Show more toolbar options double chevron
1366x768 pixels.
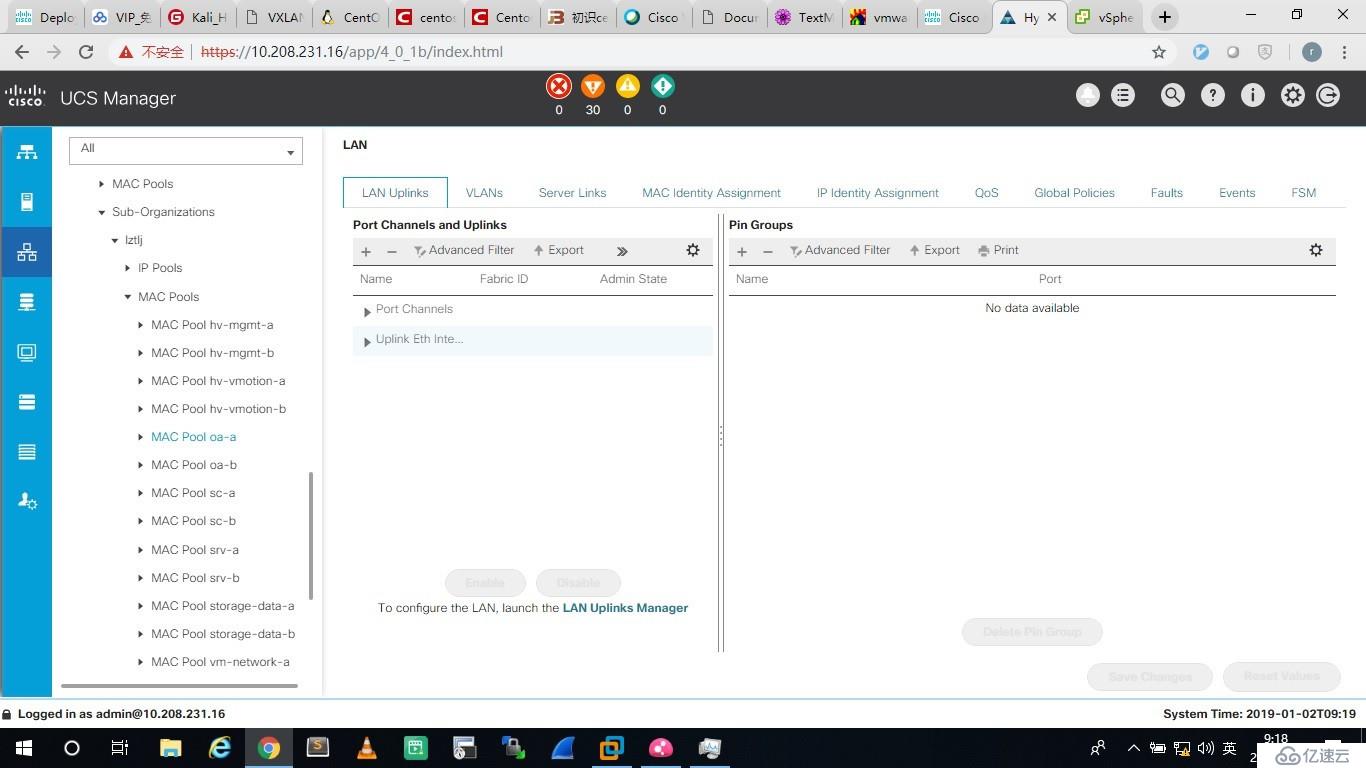[x=622, y=251]
